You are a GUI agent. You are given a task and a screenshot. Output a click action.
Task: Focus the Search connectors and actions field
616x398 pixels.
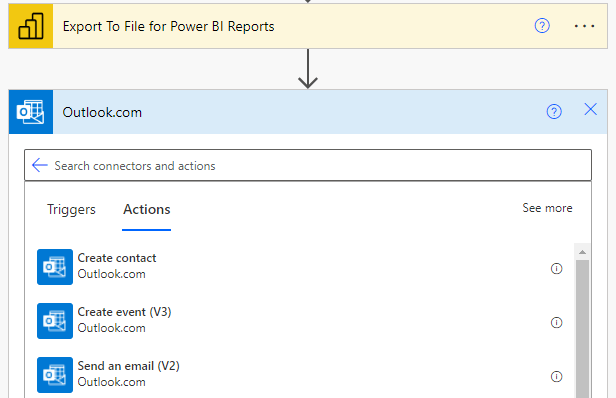tap(308, 165)
